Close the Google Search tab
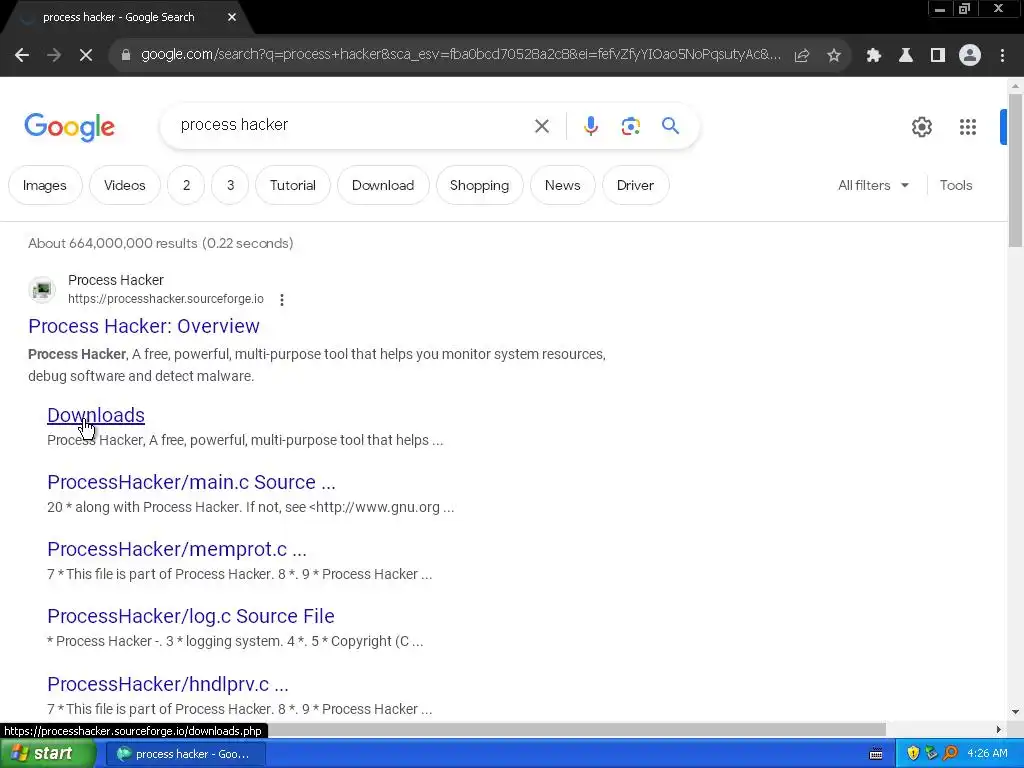This screenshot has height=768, width=1024. coord(232,17)
